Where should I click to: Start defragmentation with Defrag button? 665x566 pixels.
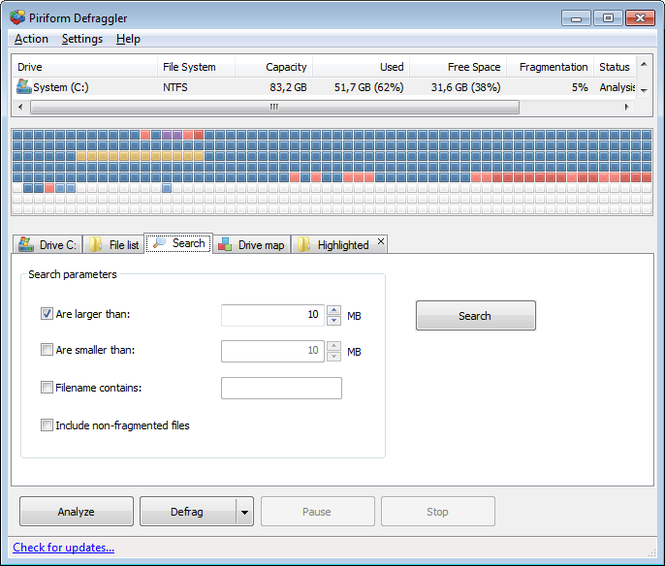187,512
